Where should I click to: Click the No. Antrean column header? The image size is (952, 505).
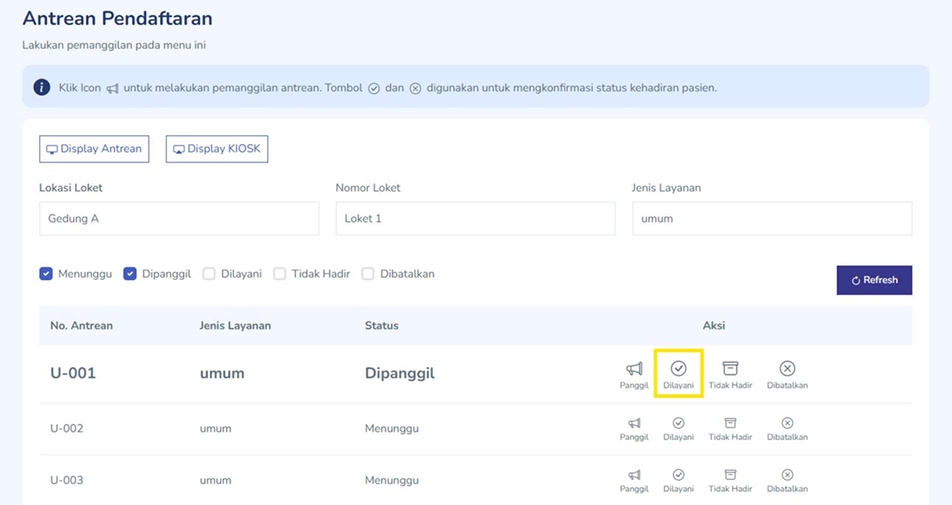coord(81,325)
